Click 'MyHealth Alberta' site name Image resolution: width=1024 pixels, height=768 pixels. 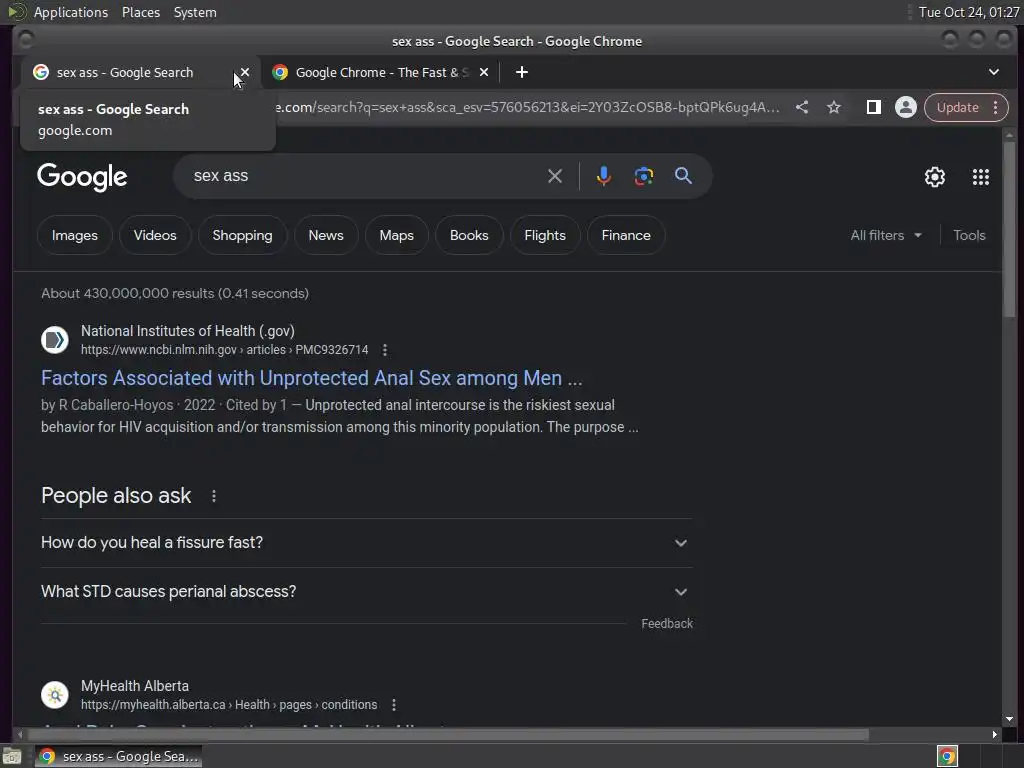[x=135, y=686]
